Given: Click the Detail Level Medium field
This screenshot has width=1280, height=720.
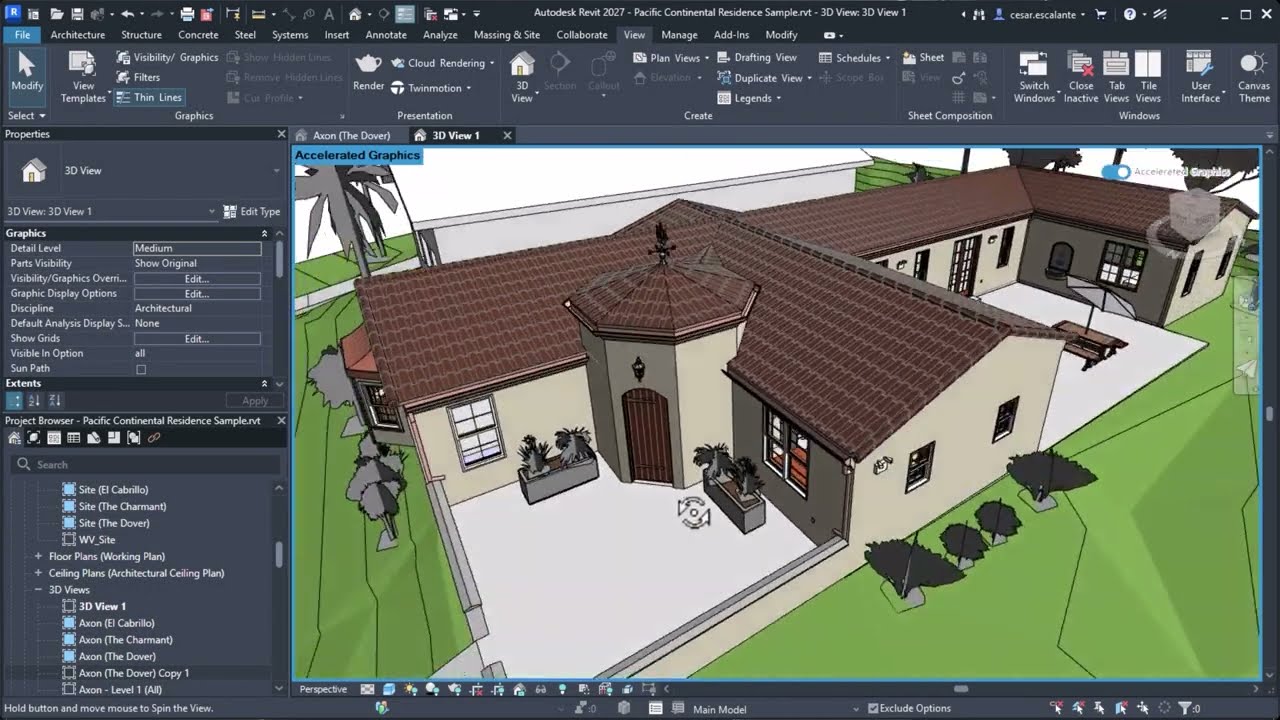Looking at the screenshot, I should 197,248.
